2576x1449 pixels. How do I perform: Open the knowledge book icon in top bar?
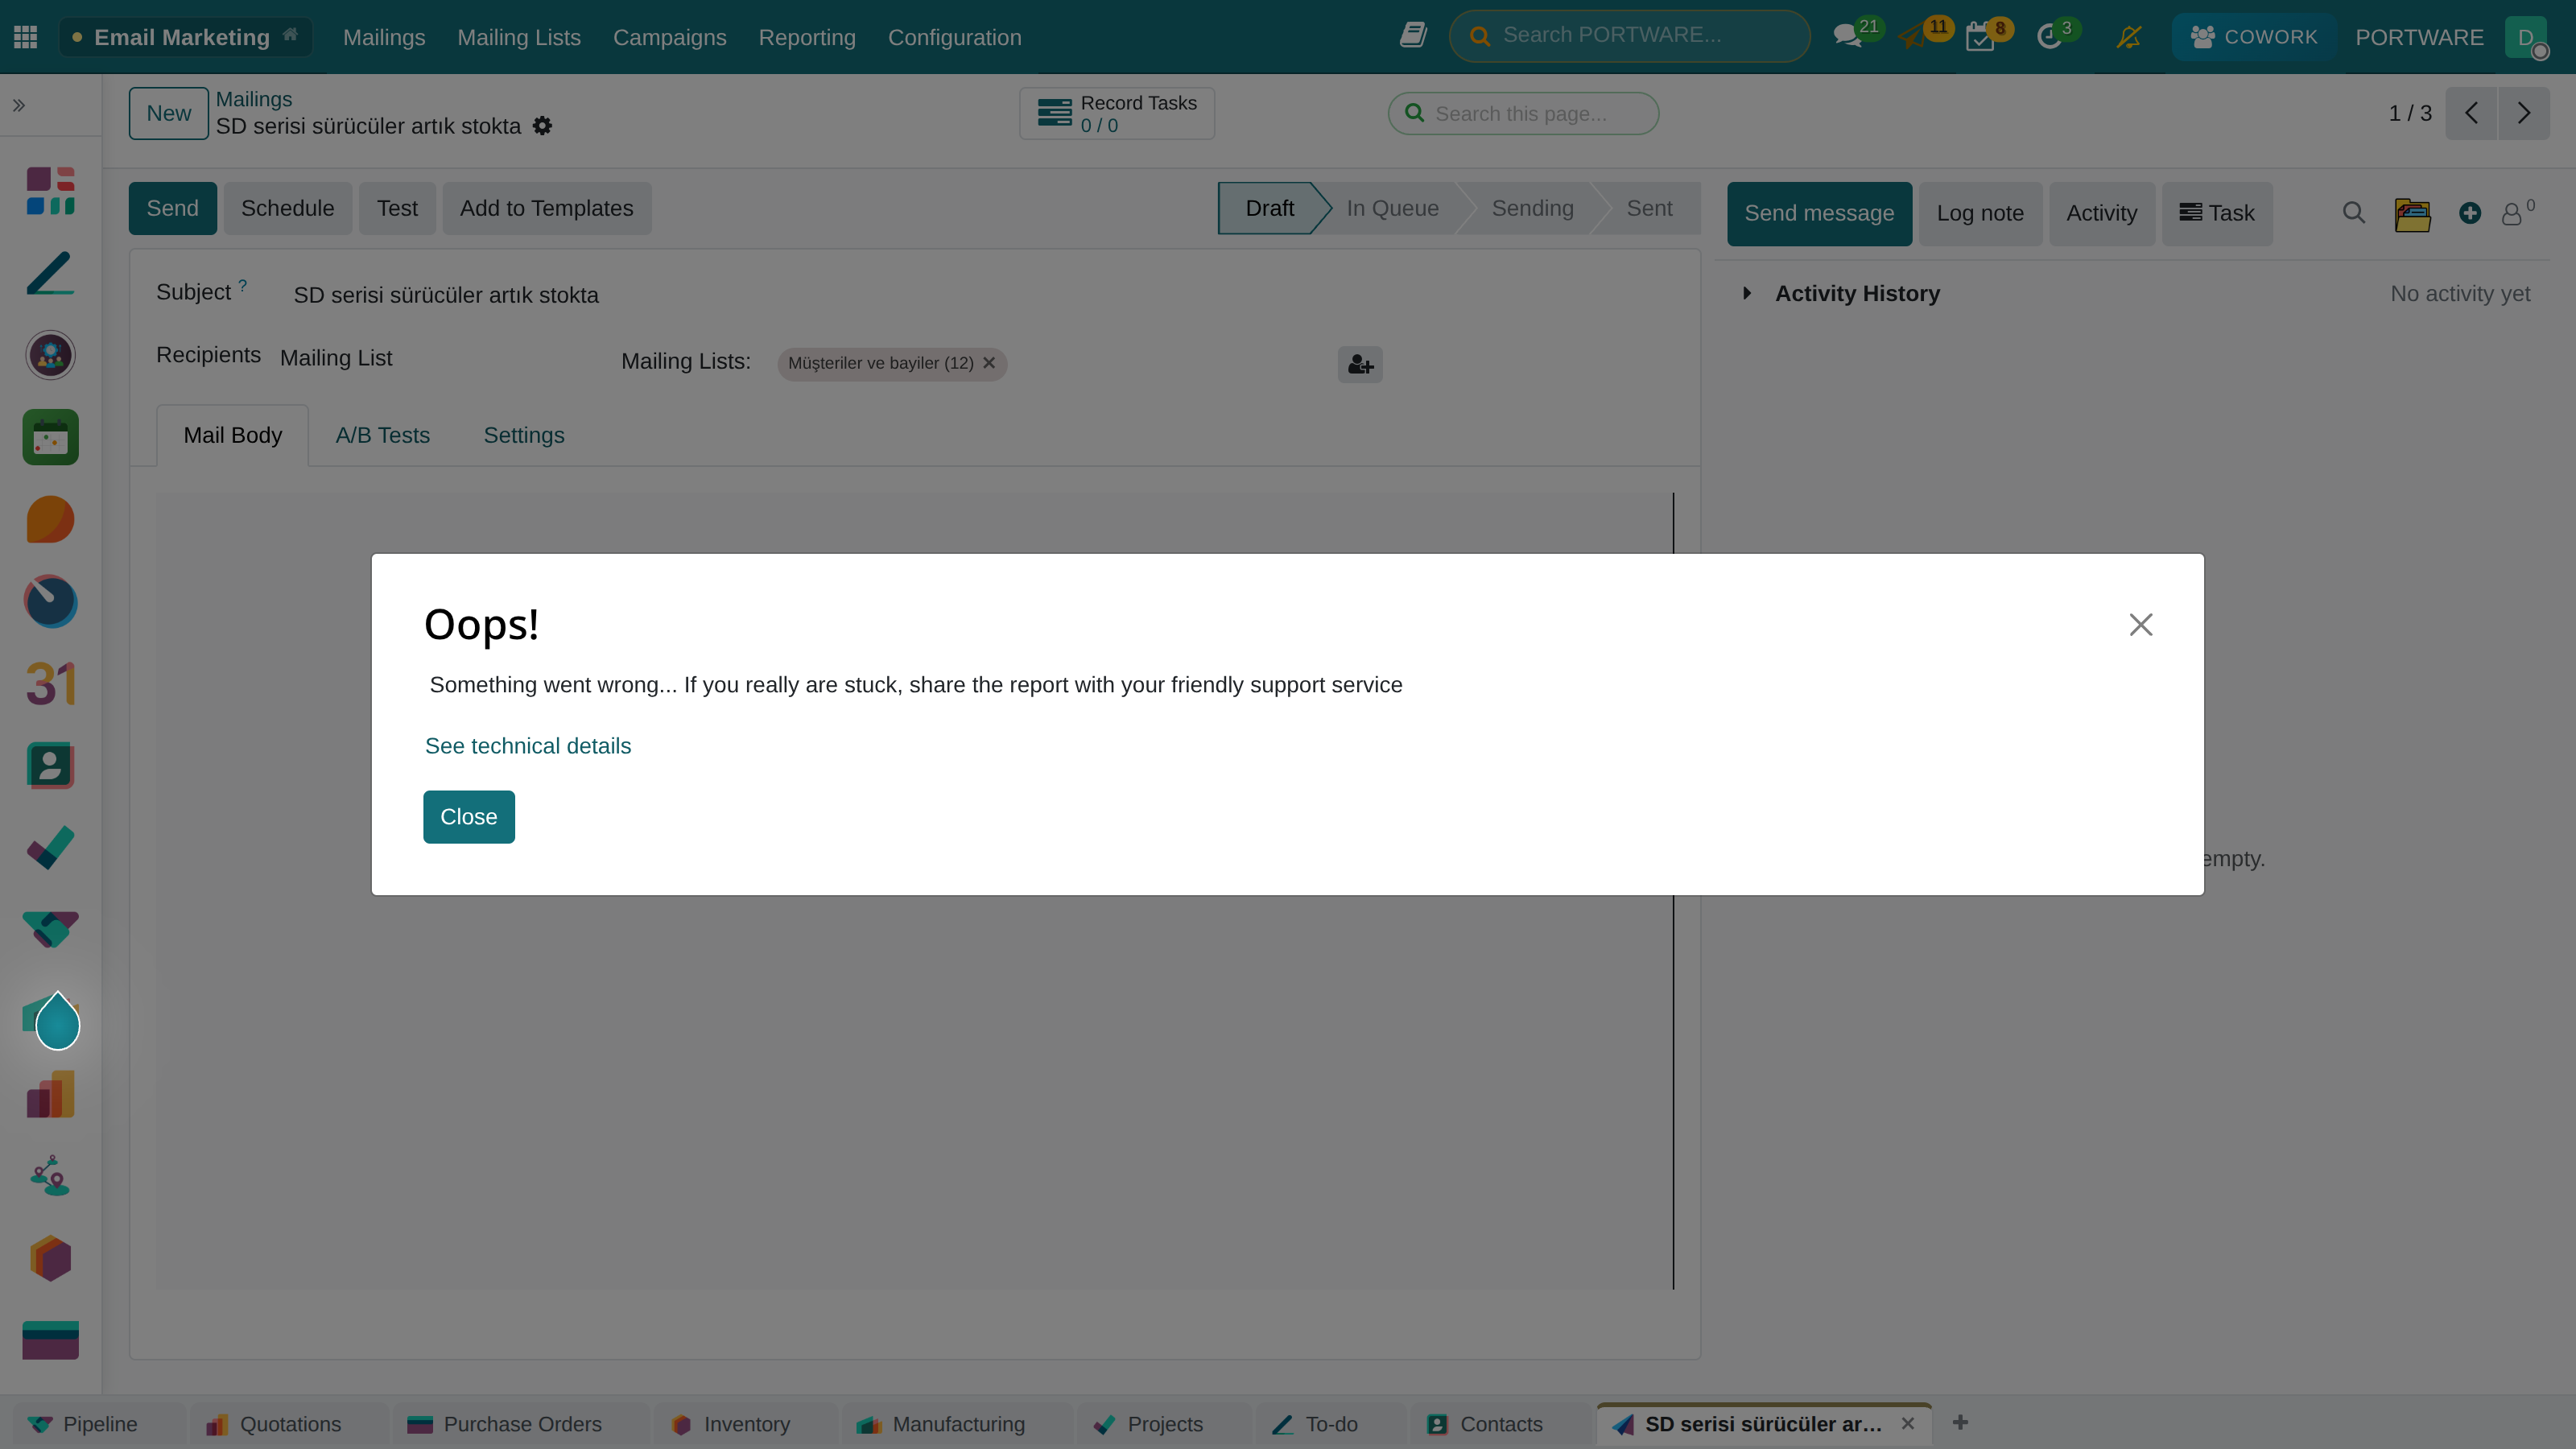click(x=1413, y=36)
